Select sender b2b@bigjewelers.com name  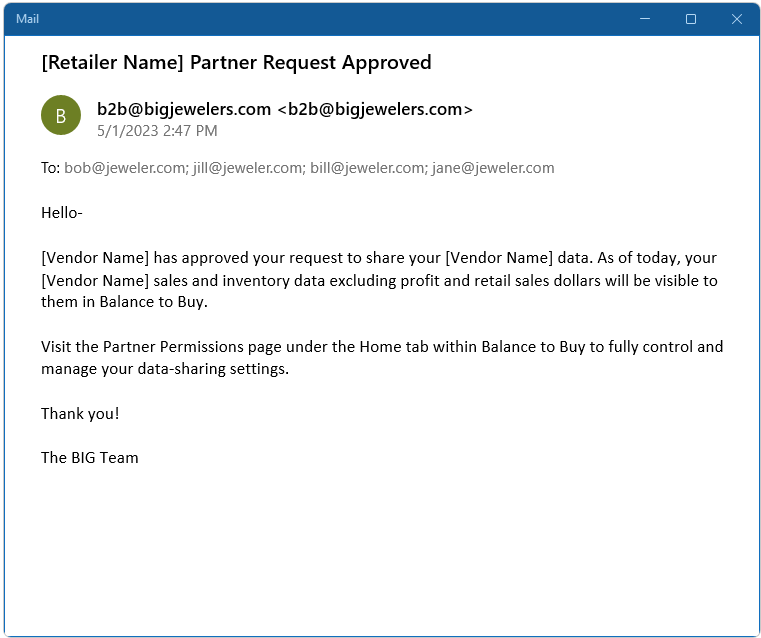pyautogui.click(x=183, y=109)
